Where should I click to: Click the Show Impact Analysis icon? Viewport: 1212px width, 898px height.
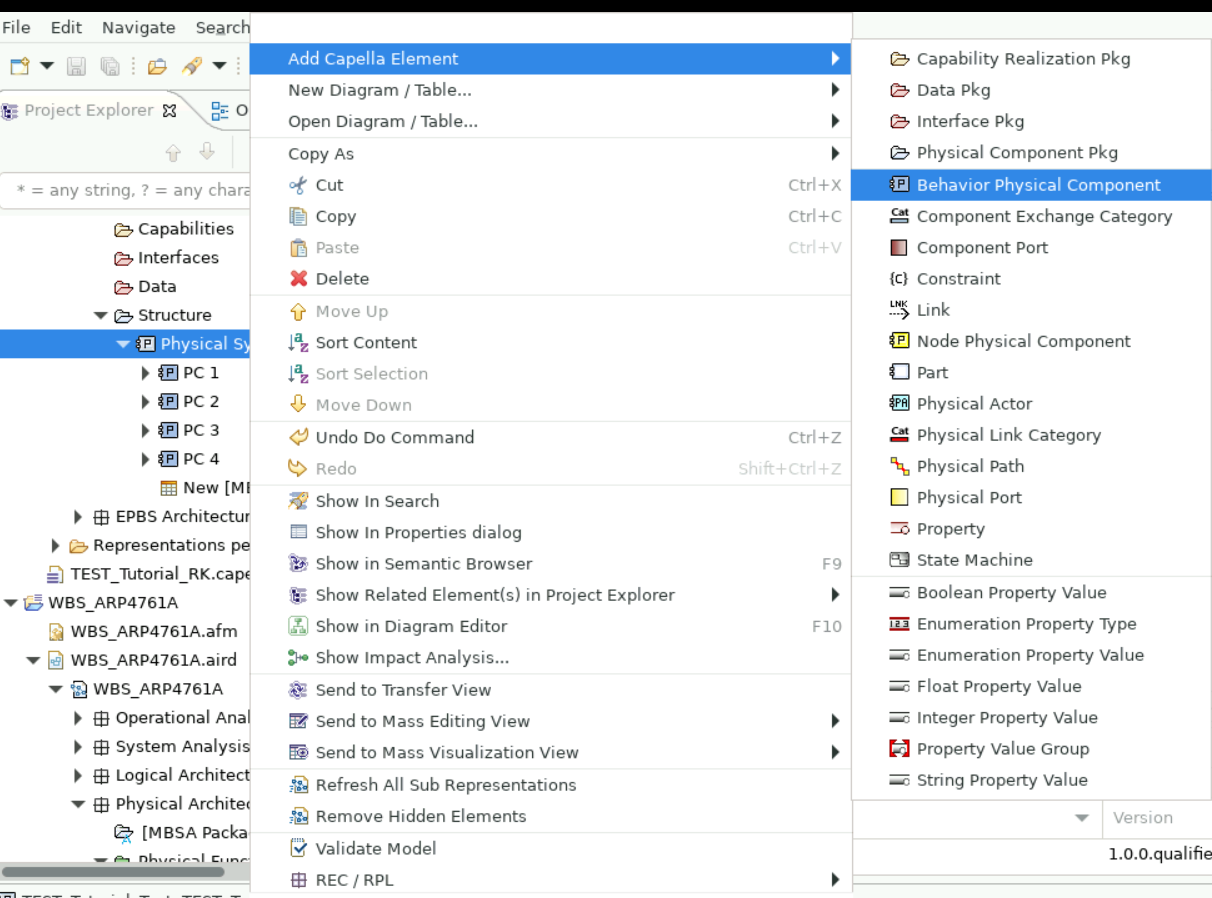(298, 658)
